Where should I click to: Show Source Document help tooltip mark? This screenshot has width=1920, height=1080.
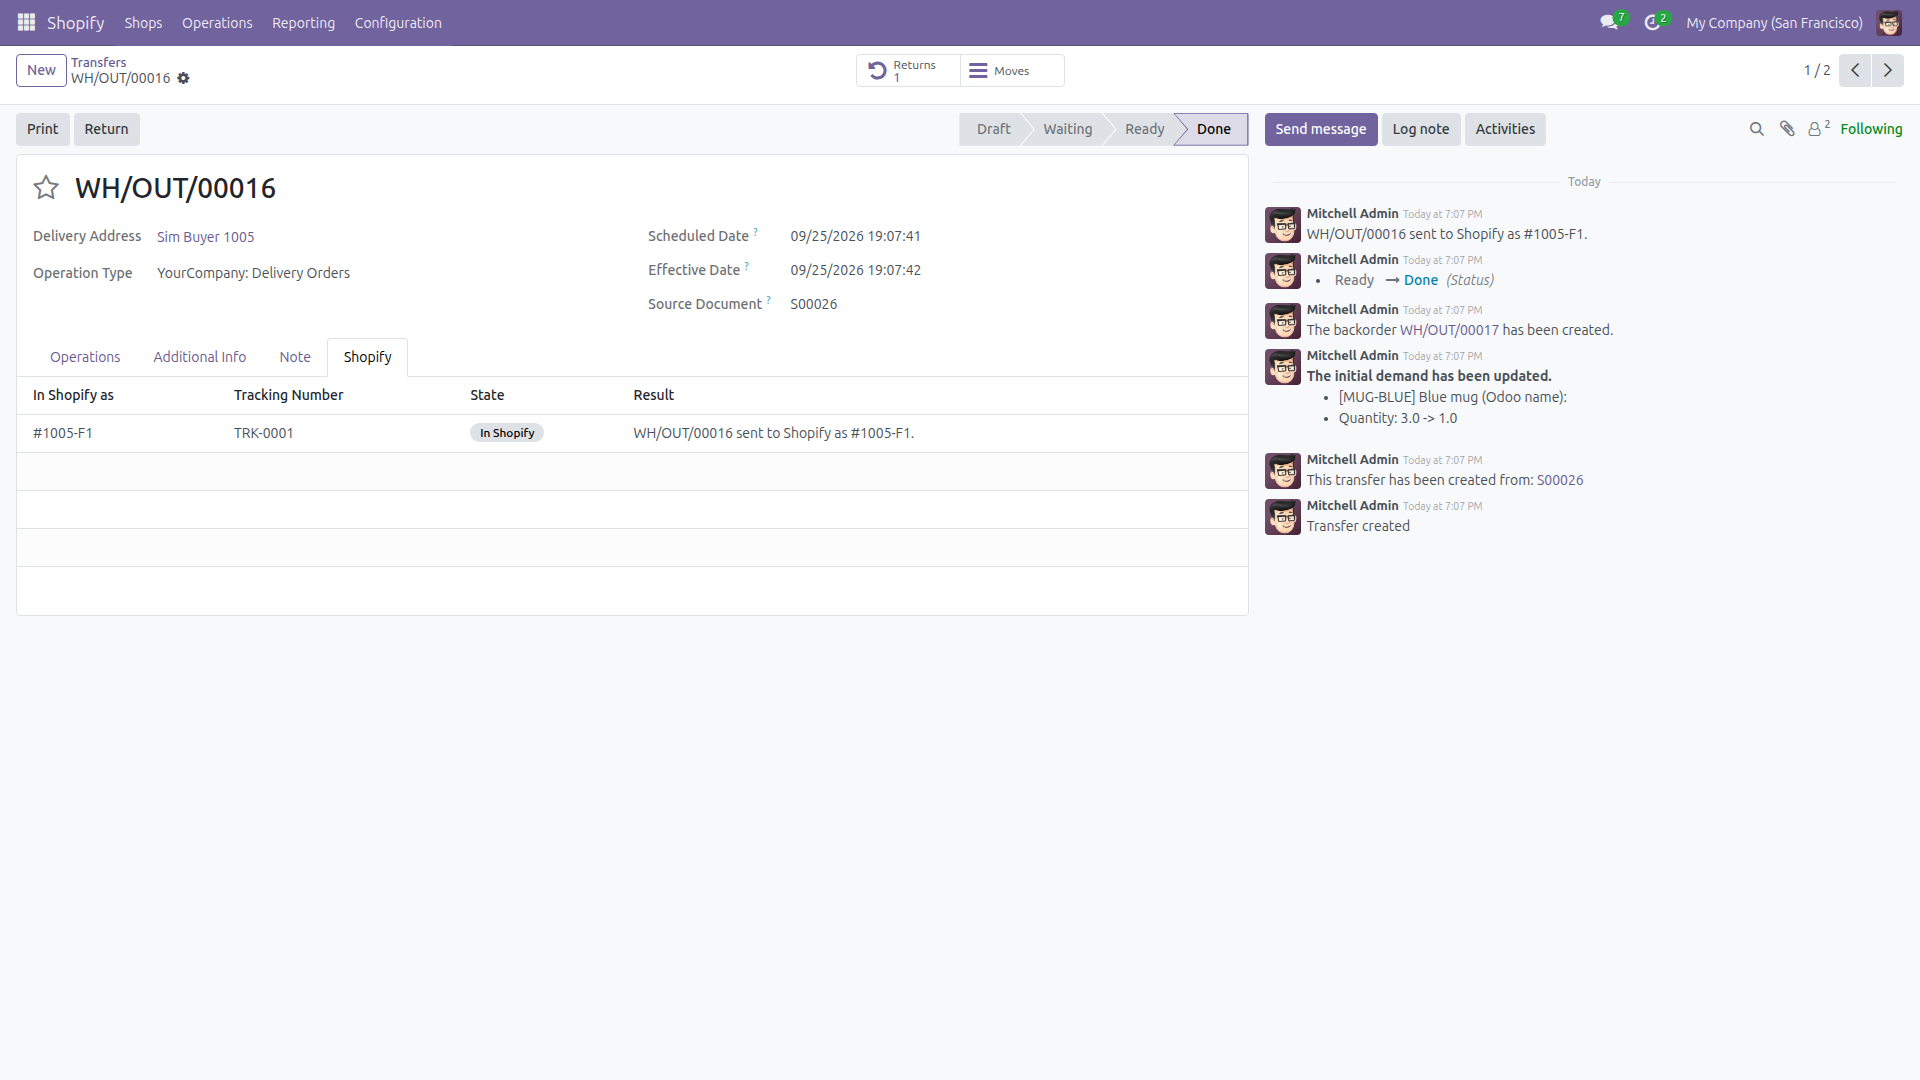click(769, 300)
